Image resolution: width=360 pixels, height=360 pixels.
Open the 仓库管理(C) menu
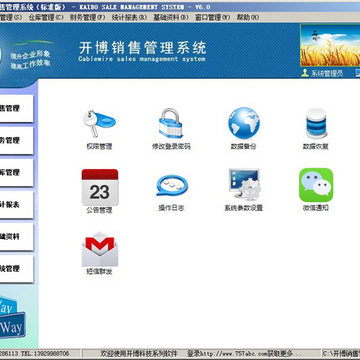point(46,17)
